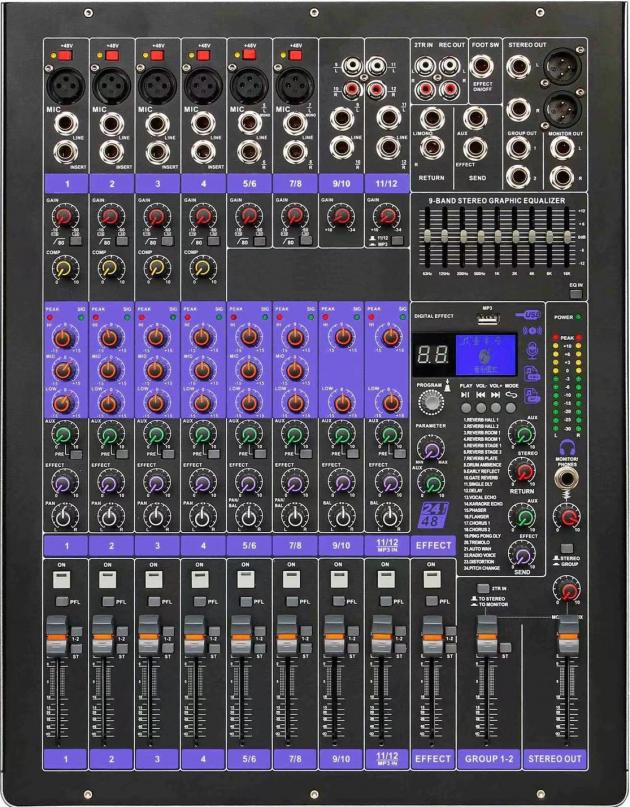Image resolution: width=630 pixels, height=807 pixels.
Task: Click the purple microphone icon
Action: 532,350
